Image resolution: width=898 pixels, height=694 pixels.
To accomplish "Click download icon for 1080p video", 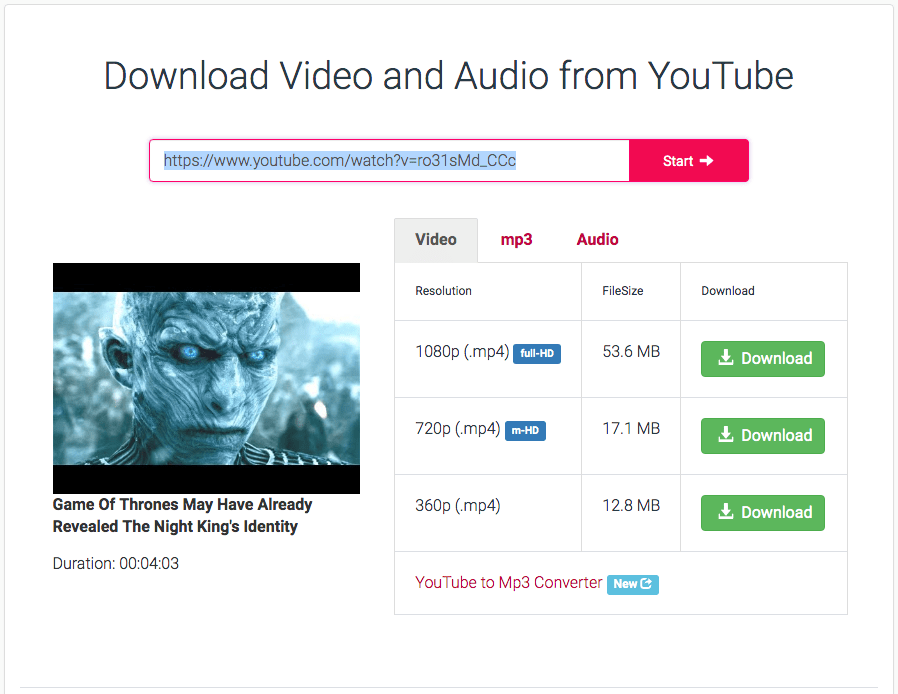I will point(727,358).
